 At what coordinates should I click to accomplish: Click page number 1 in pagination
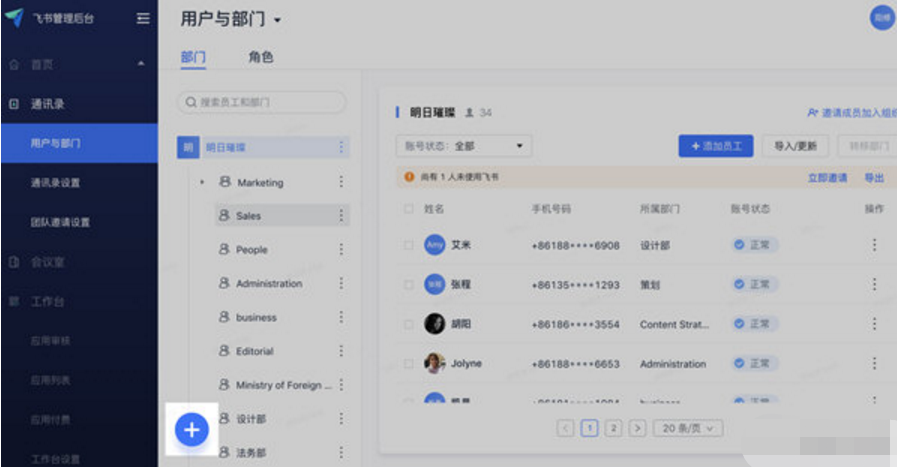point(589,428)
